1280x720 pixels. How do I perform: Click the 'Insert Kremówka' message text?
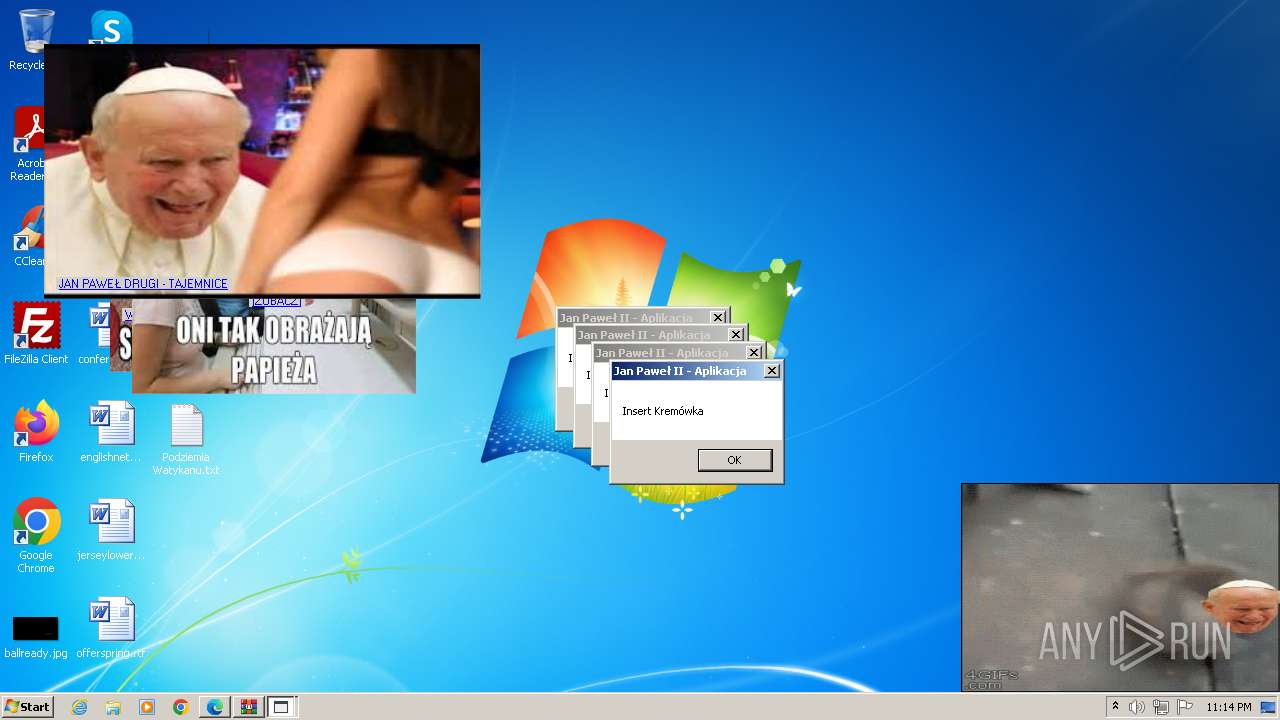tap(662, 411)
